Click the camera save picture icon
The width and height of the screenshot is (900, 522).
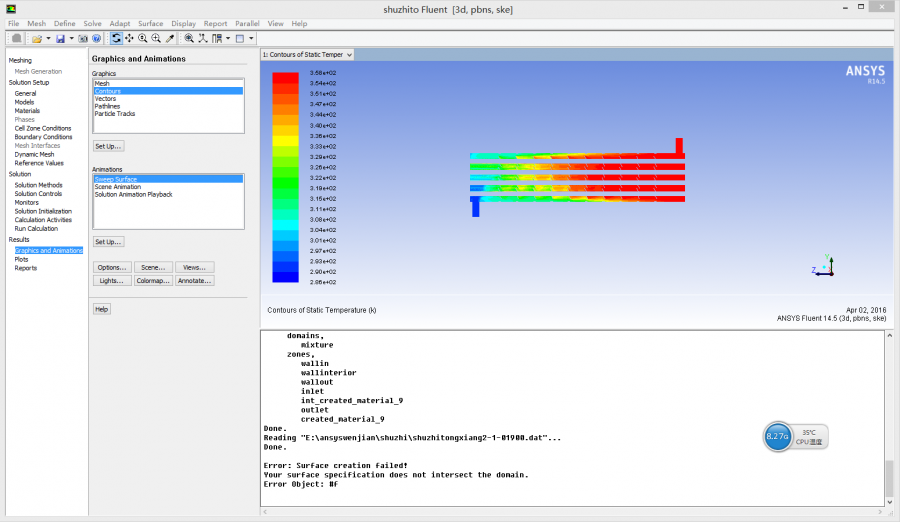[x=84, y=38]
